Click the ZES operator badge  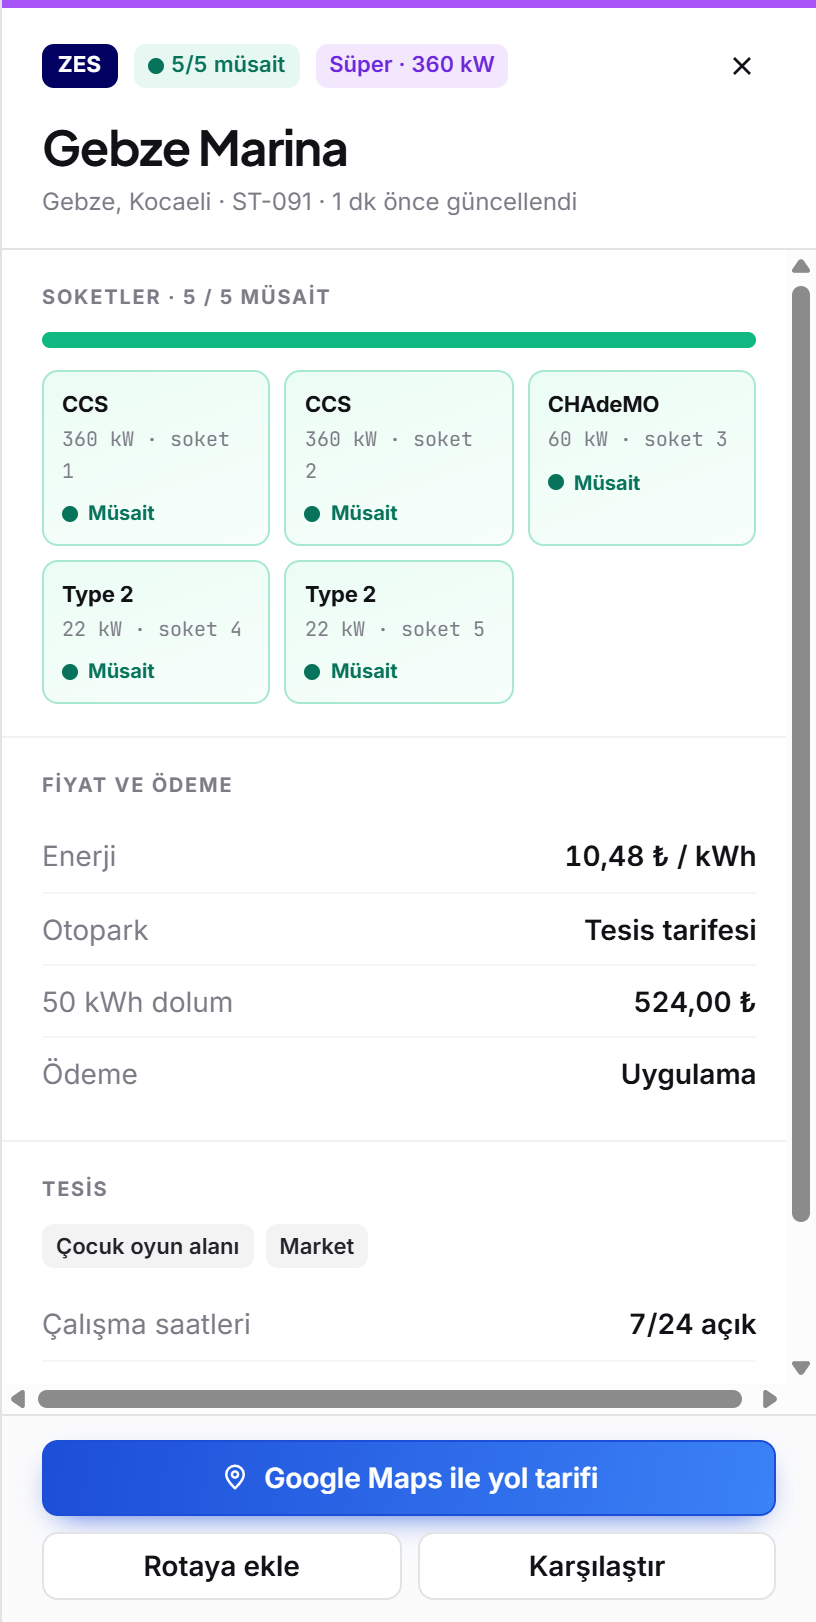tap(80, 66)
